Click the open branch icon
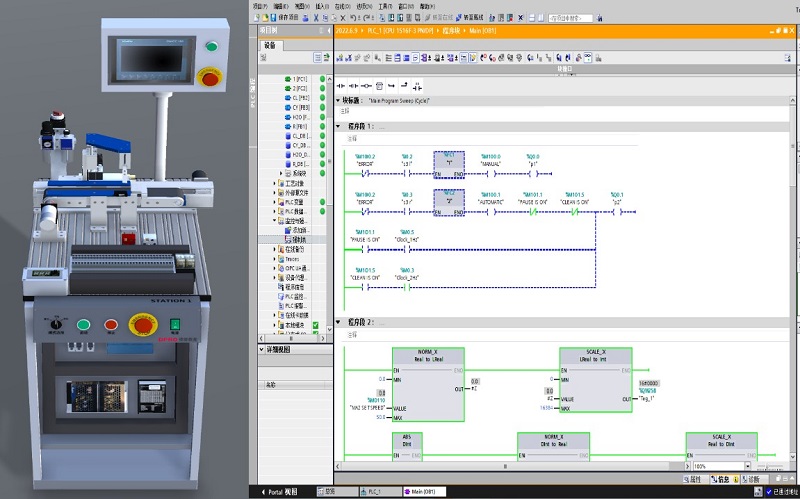The image size is (800, 499). tap(392, 86)
